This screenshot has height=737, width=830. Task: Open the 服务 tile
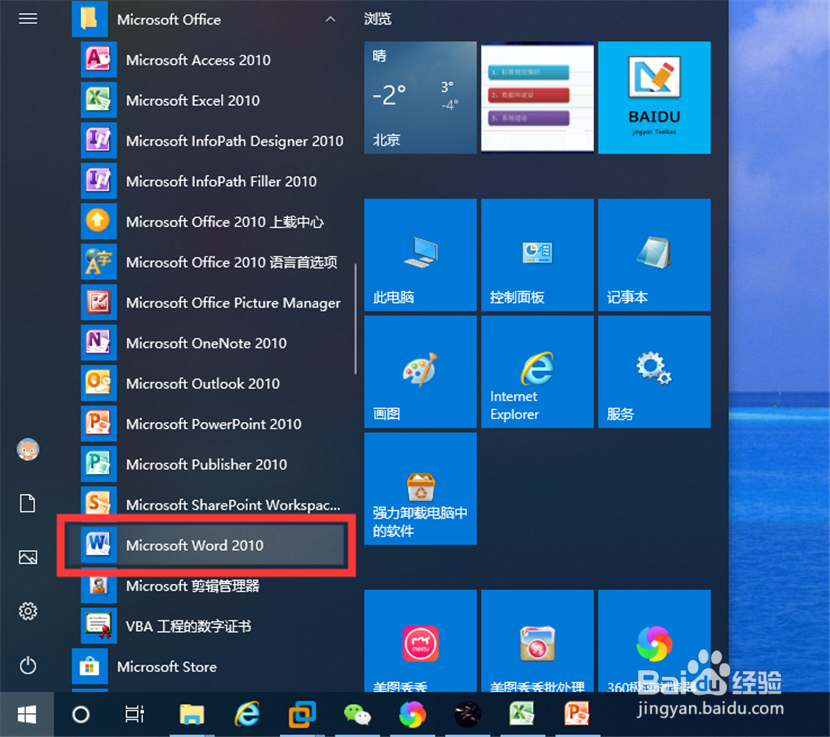tap(654, 372)
